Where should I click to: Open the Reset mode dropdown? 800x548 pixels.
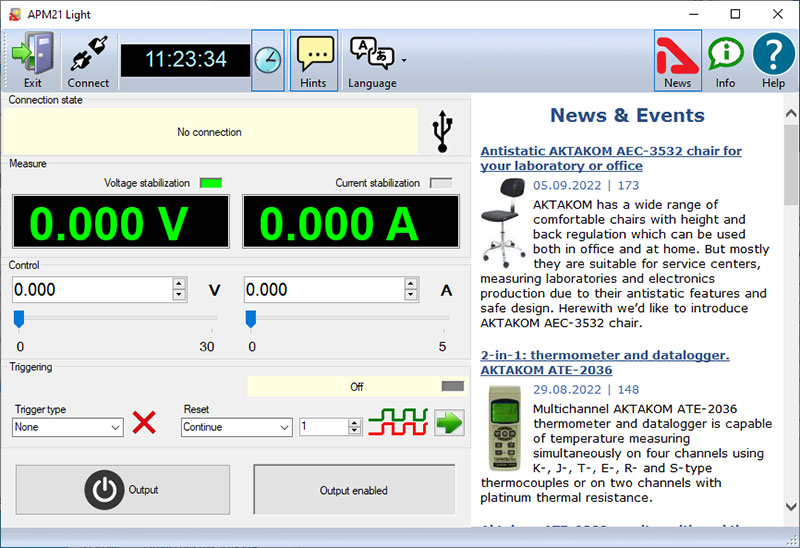coord(237,427)
